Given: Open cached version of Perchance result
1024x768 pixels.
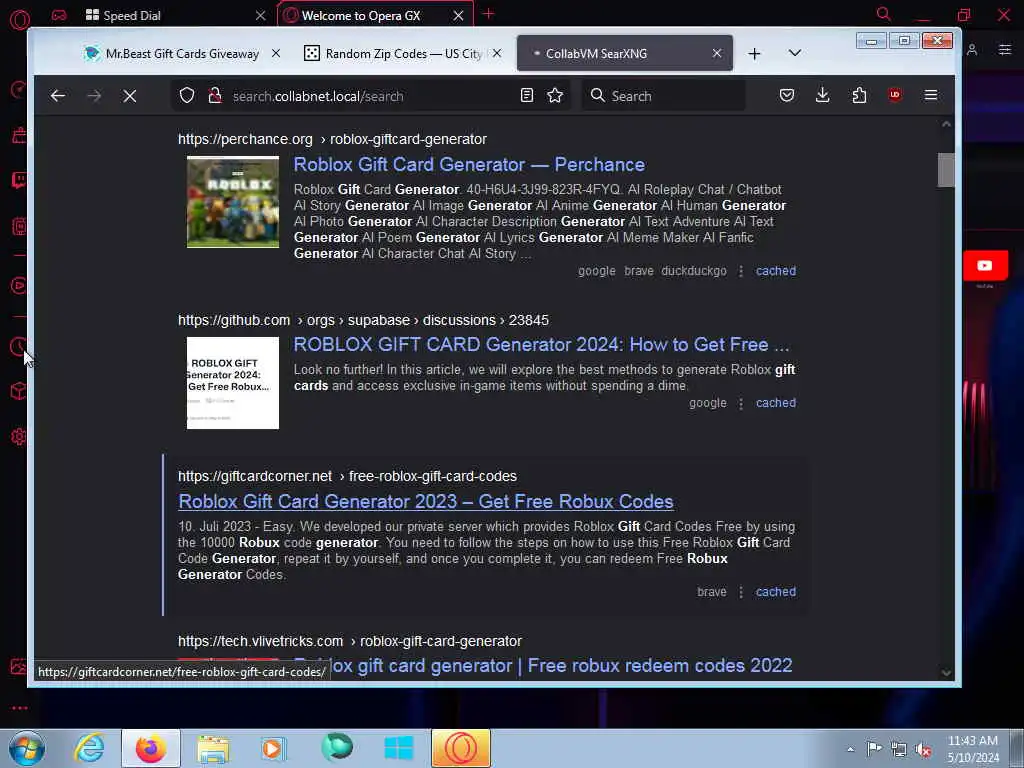Looking at the screenshot, I should [776, 271].
